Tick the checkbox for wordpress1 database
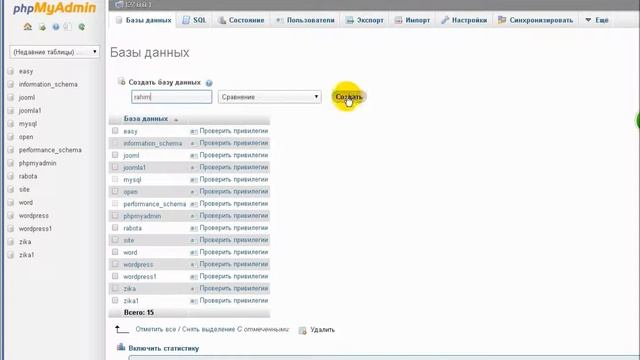This screenshot has width=640, height=360. (115, 276)
